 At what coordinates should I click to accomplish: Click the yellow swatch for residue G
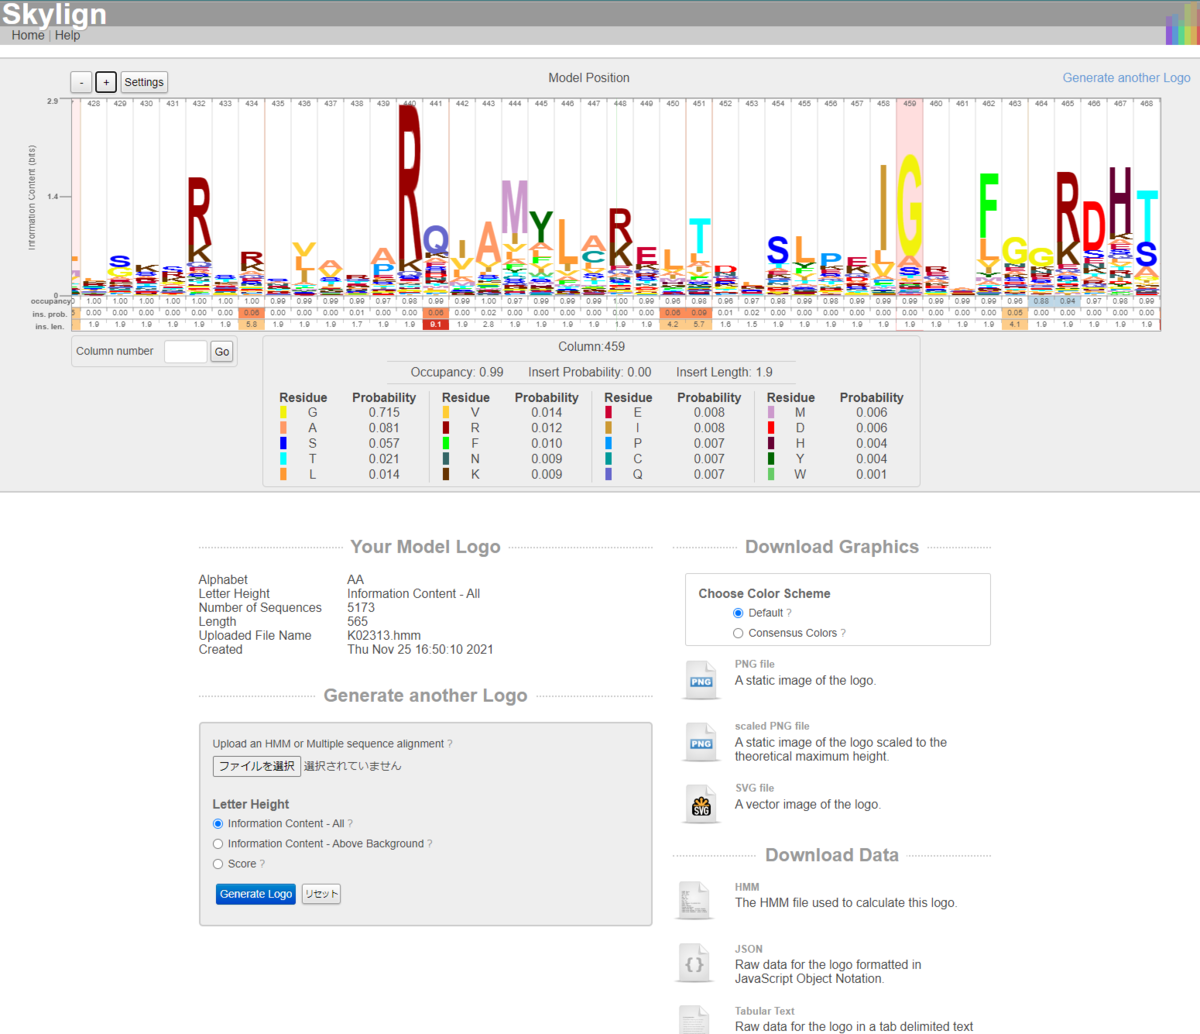(x=284, y=412)
